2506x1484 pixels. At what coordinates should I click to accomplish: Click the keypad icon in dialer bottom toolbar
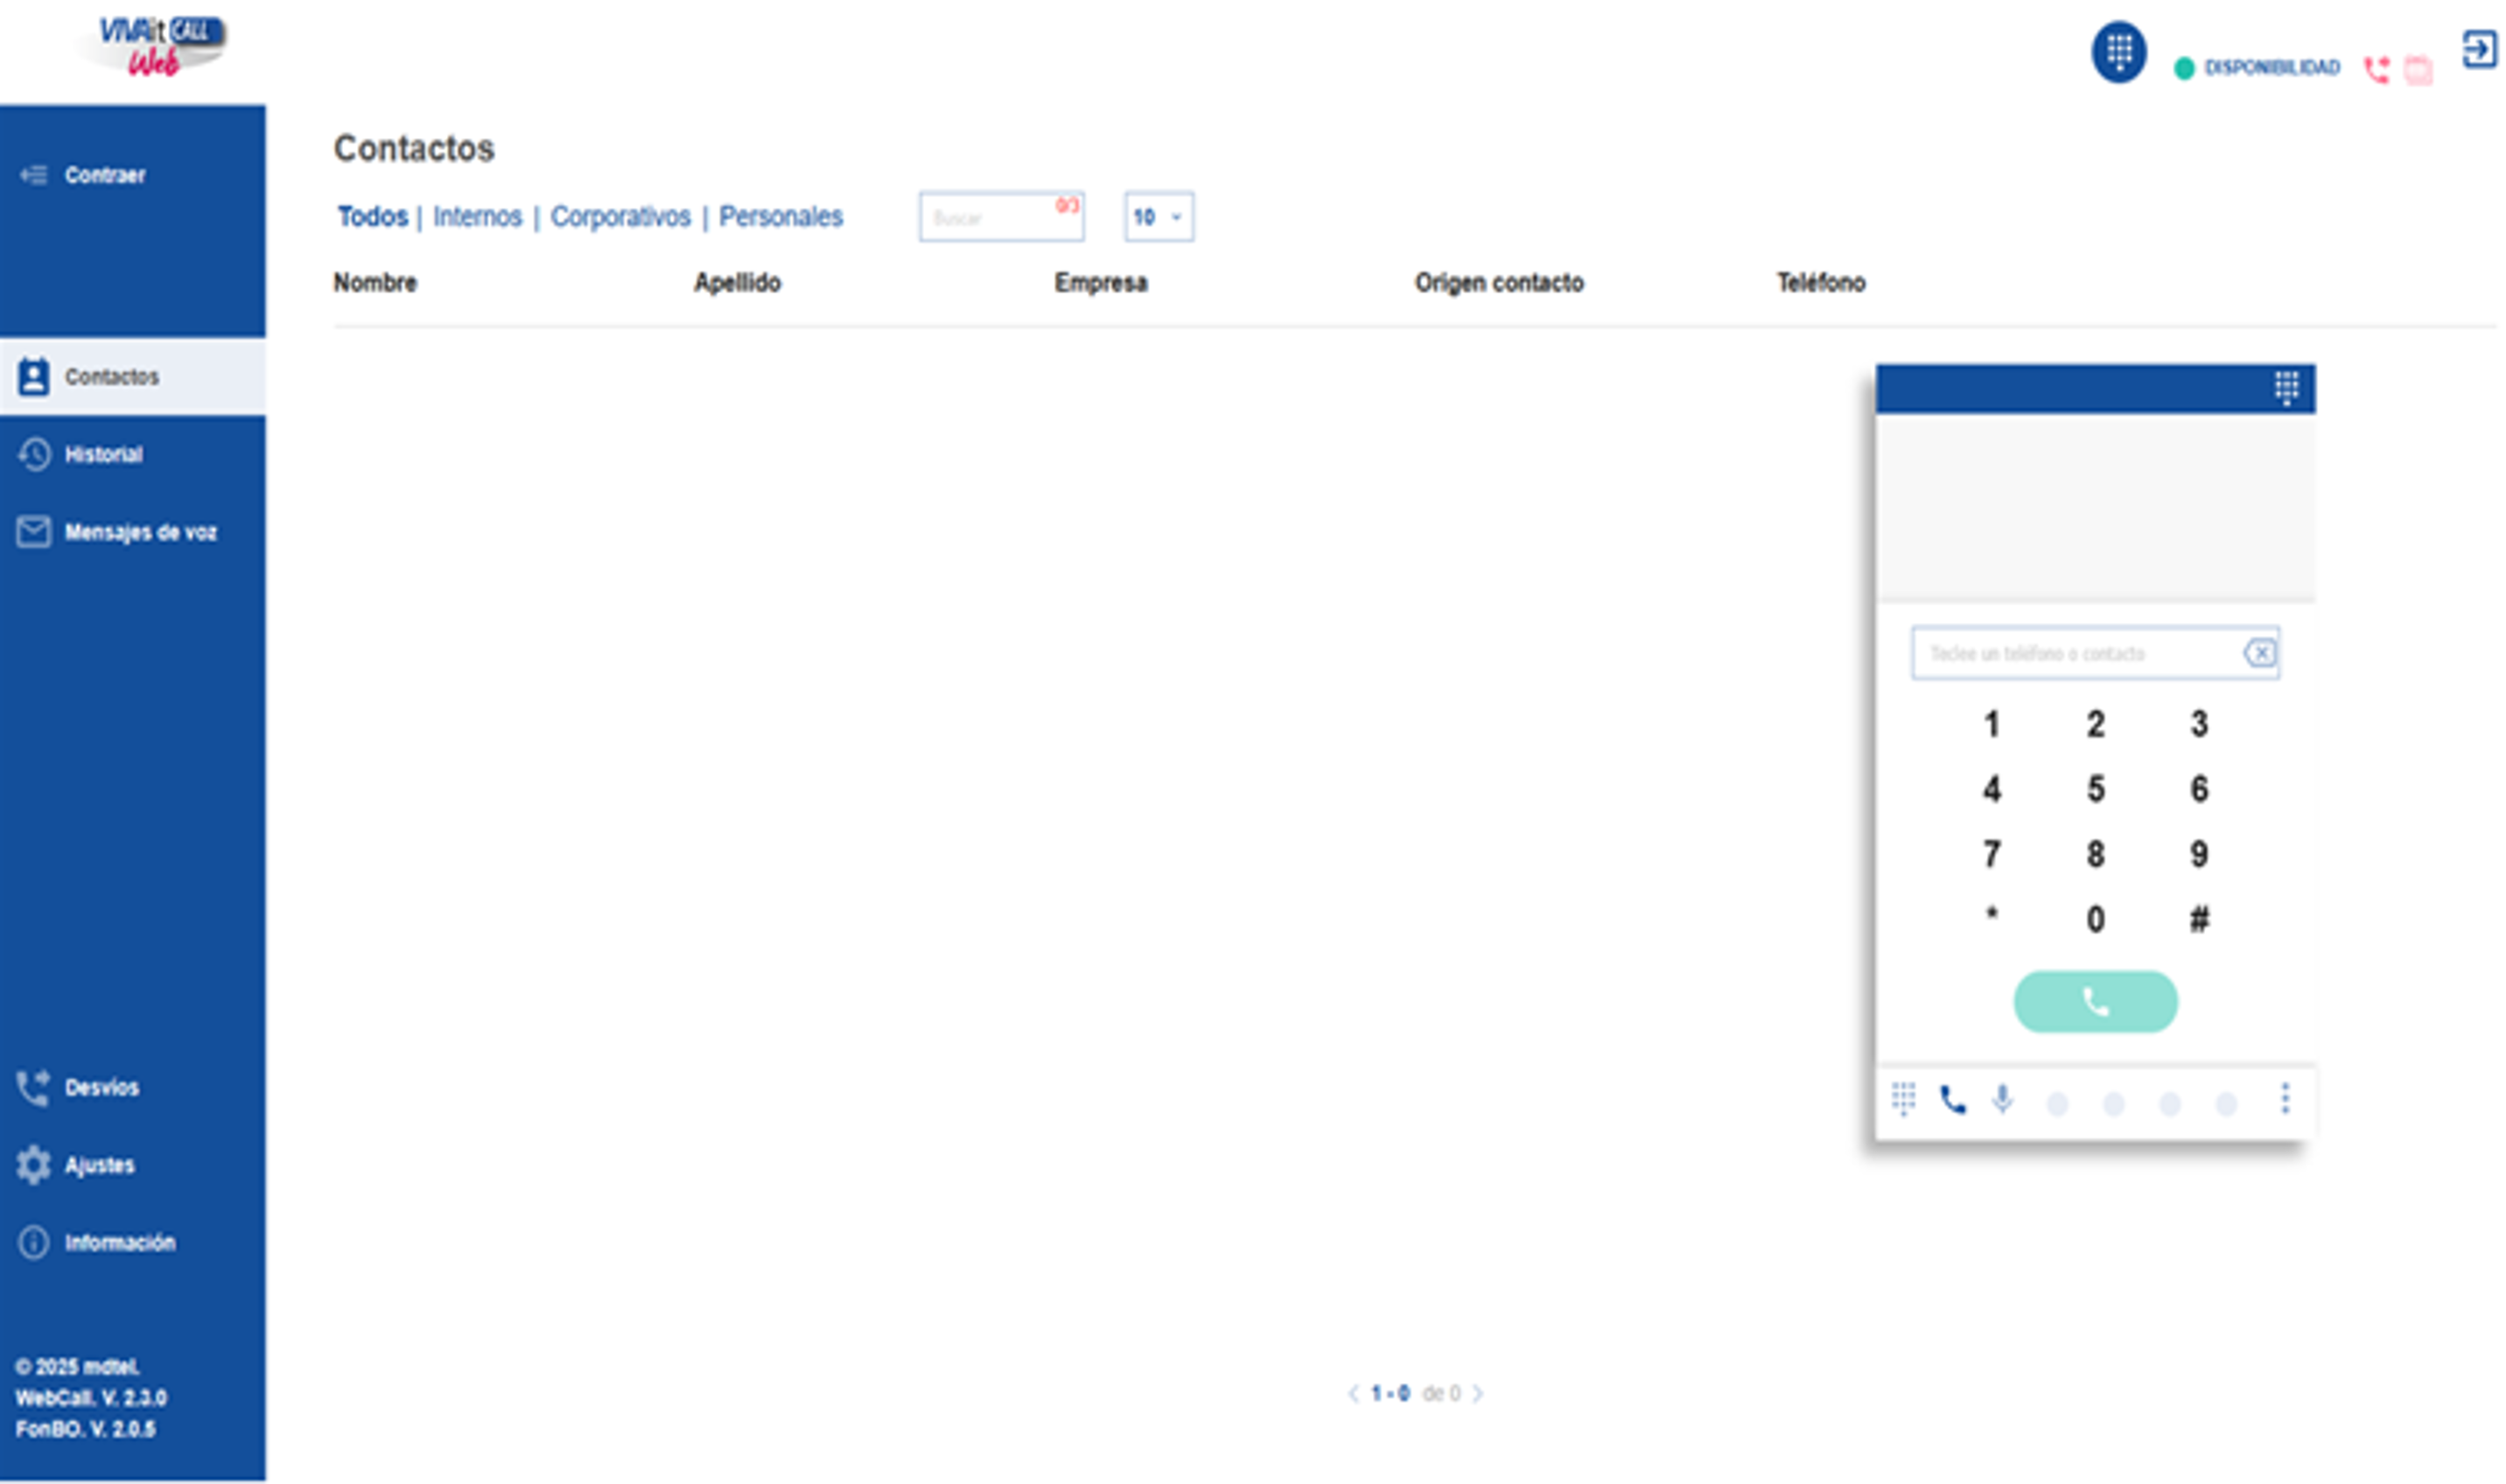point(1903,1099)
